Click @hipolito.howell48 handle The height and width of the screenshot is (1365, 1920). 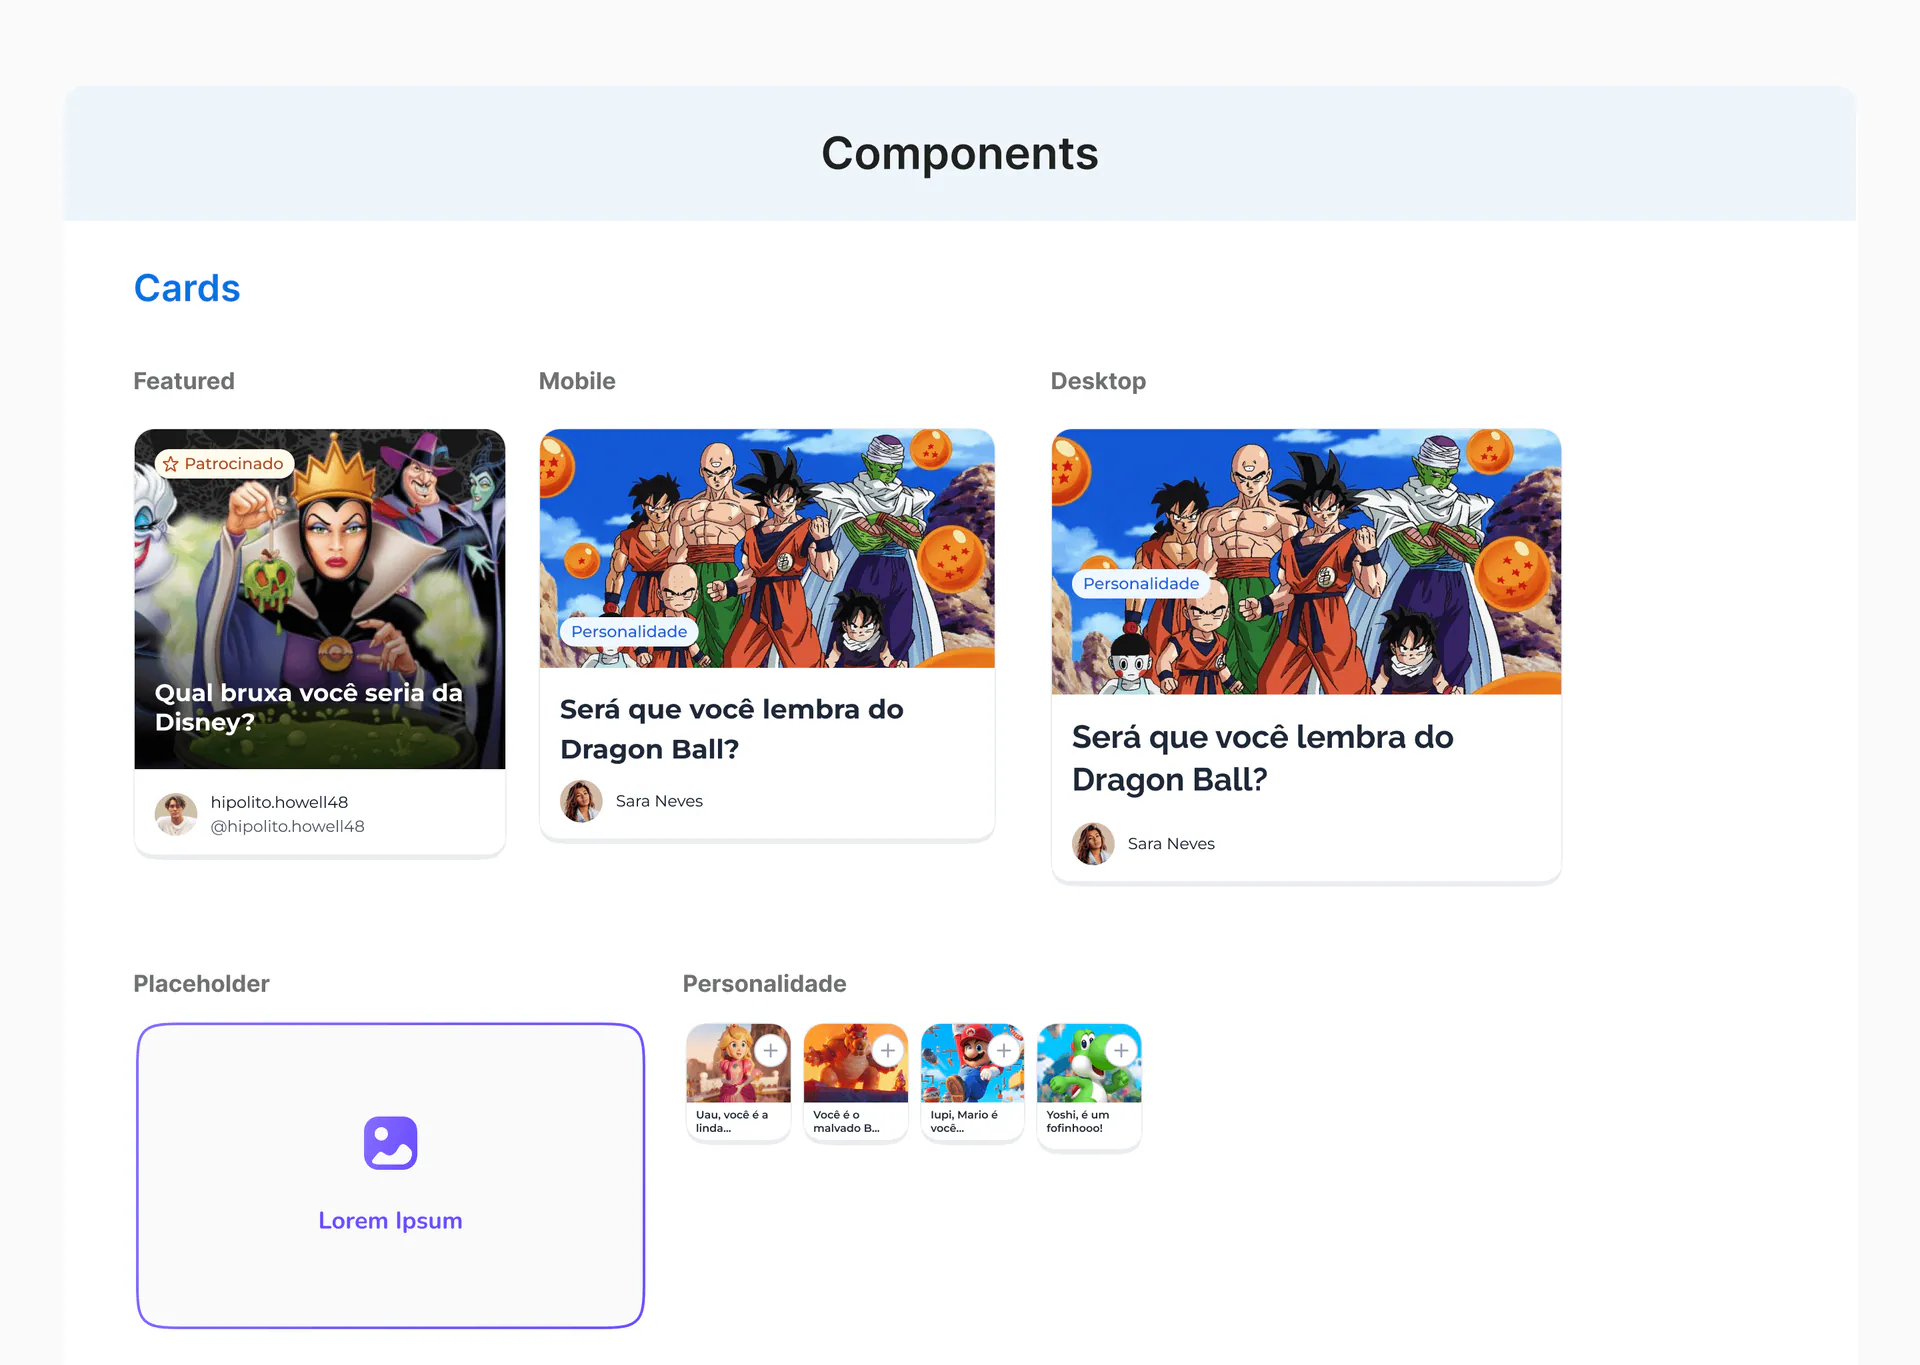pos(287,827)
